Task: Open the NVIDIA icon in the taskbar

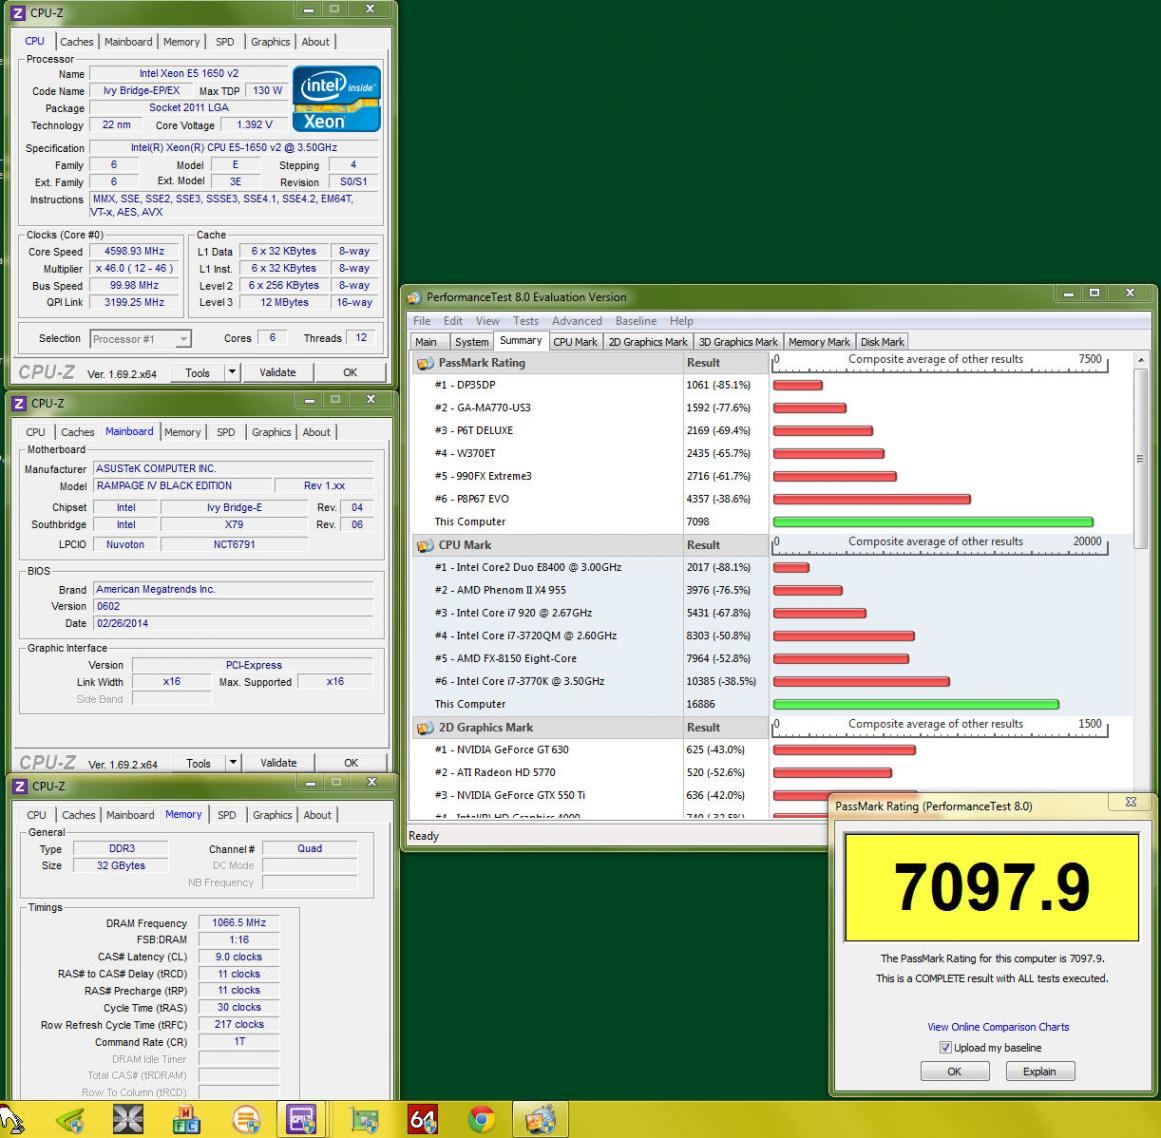Action: coord(71,1119)
